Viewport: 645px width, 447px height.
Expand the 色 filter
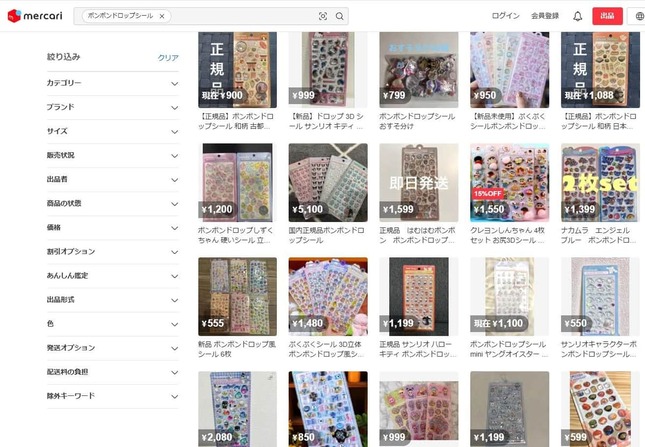coord(112,324)
